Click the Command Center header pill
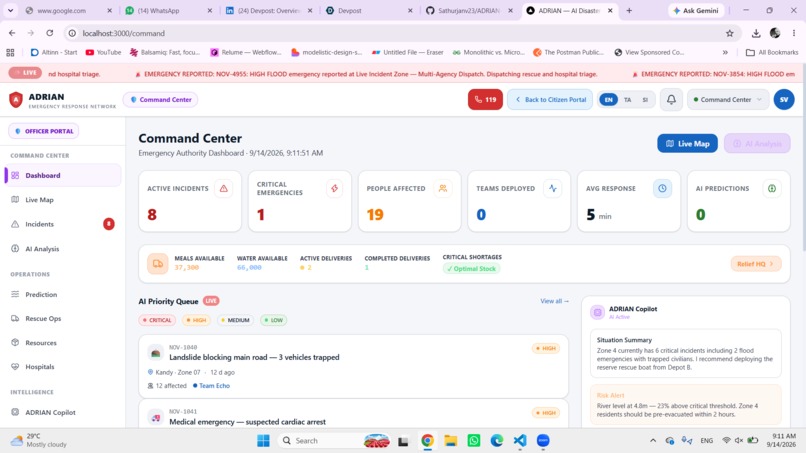The image size is (806, 453). (x=160, y=100)
